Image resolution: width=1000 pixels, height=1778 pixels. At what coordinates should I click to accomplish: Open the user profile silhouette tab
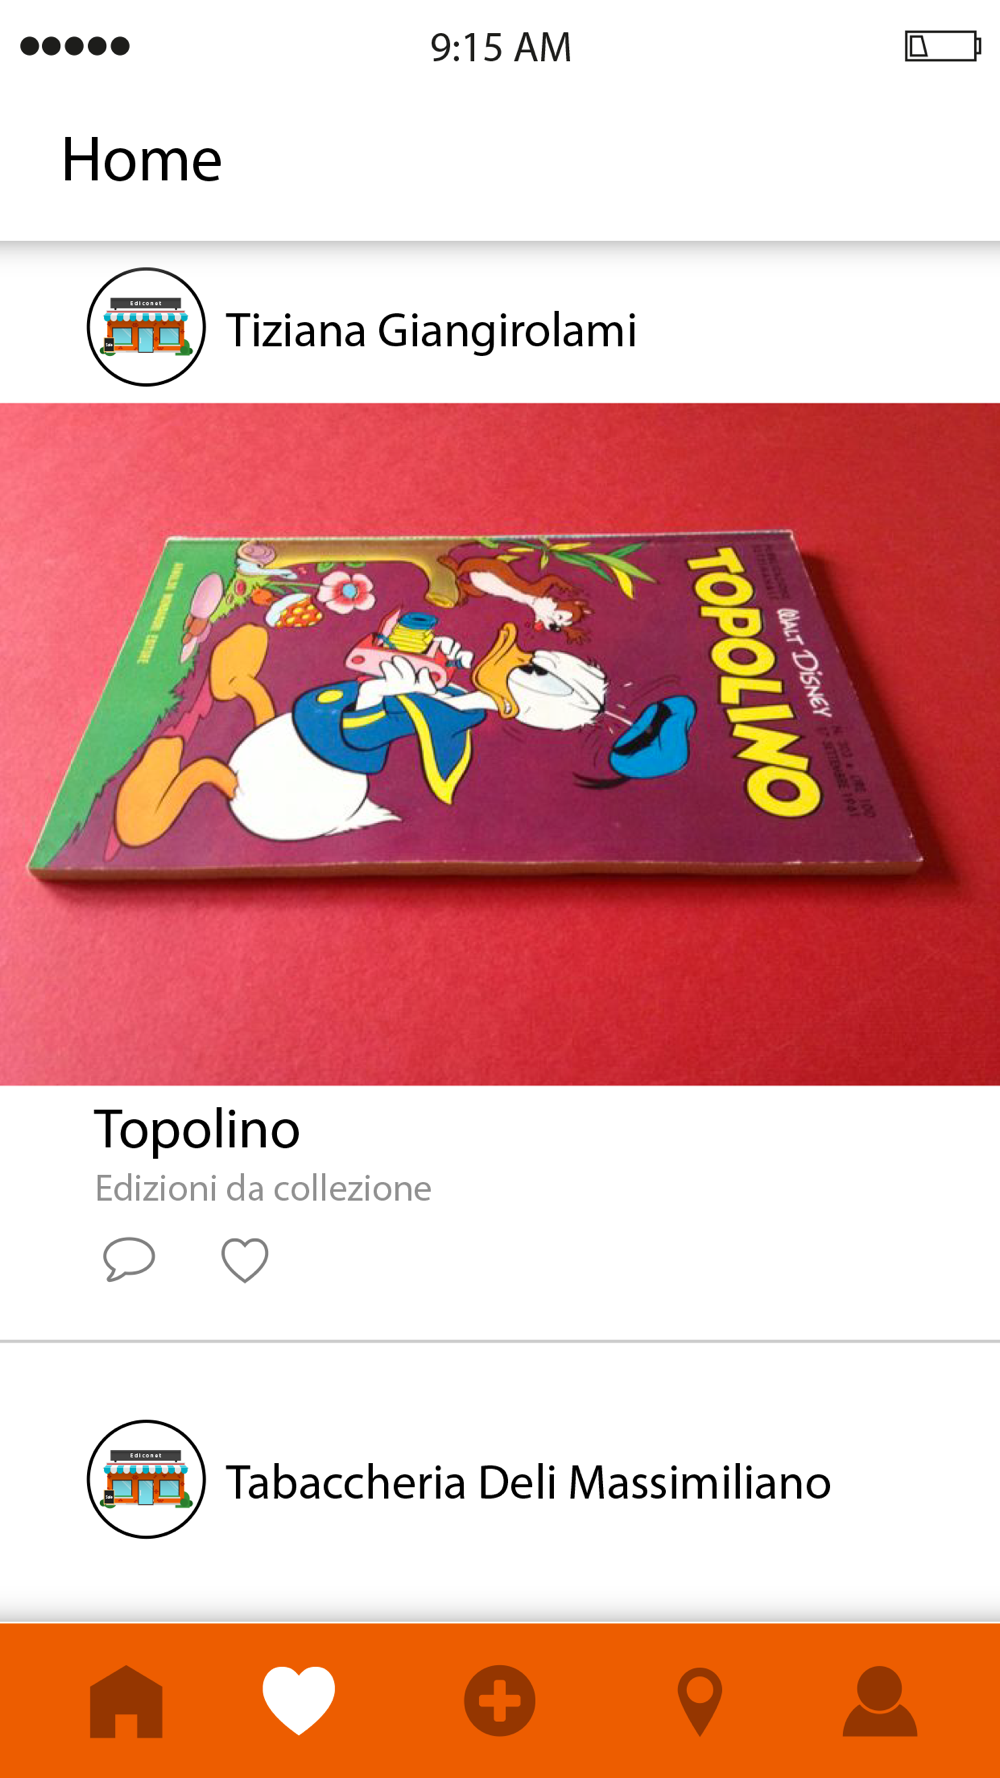click(880, 1701)
